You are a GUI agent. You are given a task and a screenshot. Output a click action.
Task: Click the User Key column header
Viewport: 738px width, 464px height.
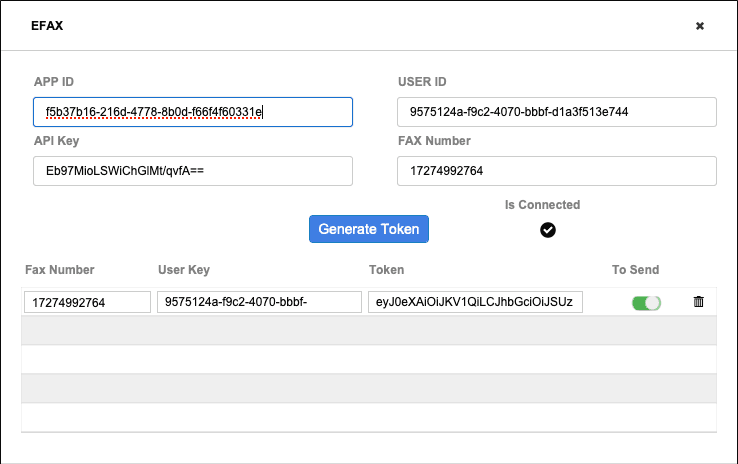pyautogui.click(x=184, y=270)
